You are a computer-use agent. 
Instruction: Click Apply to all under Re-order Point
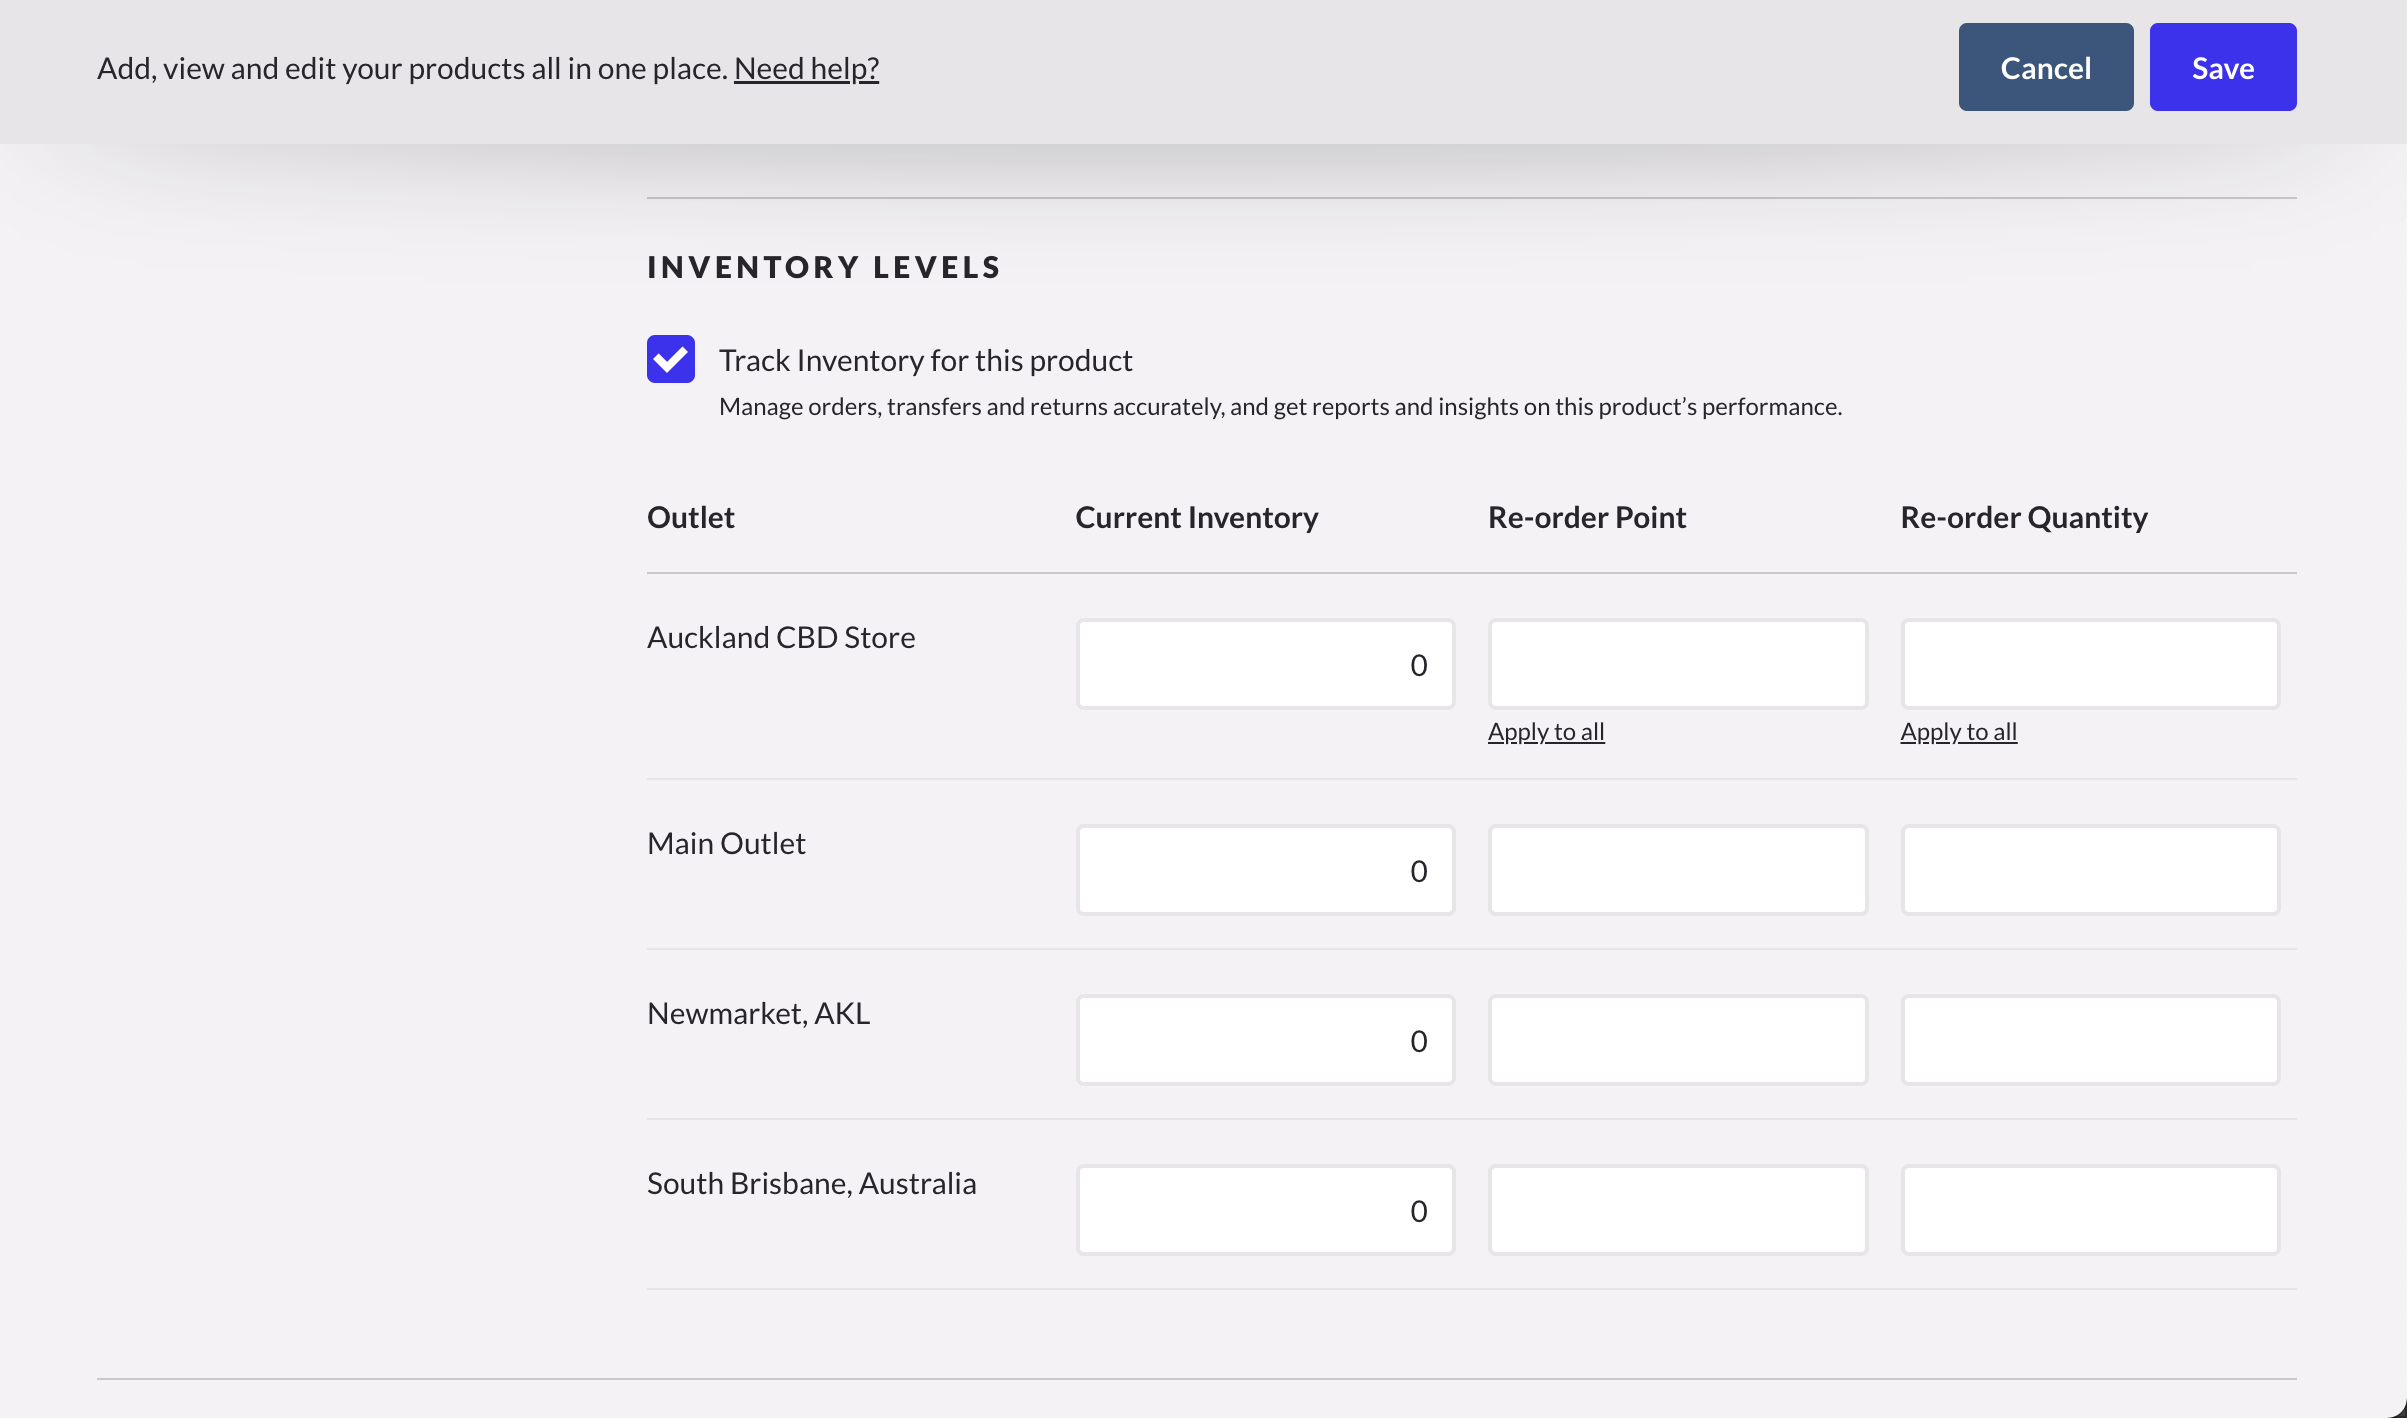pos(1545,731)
